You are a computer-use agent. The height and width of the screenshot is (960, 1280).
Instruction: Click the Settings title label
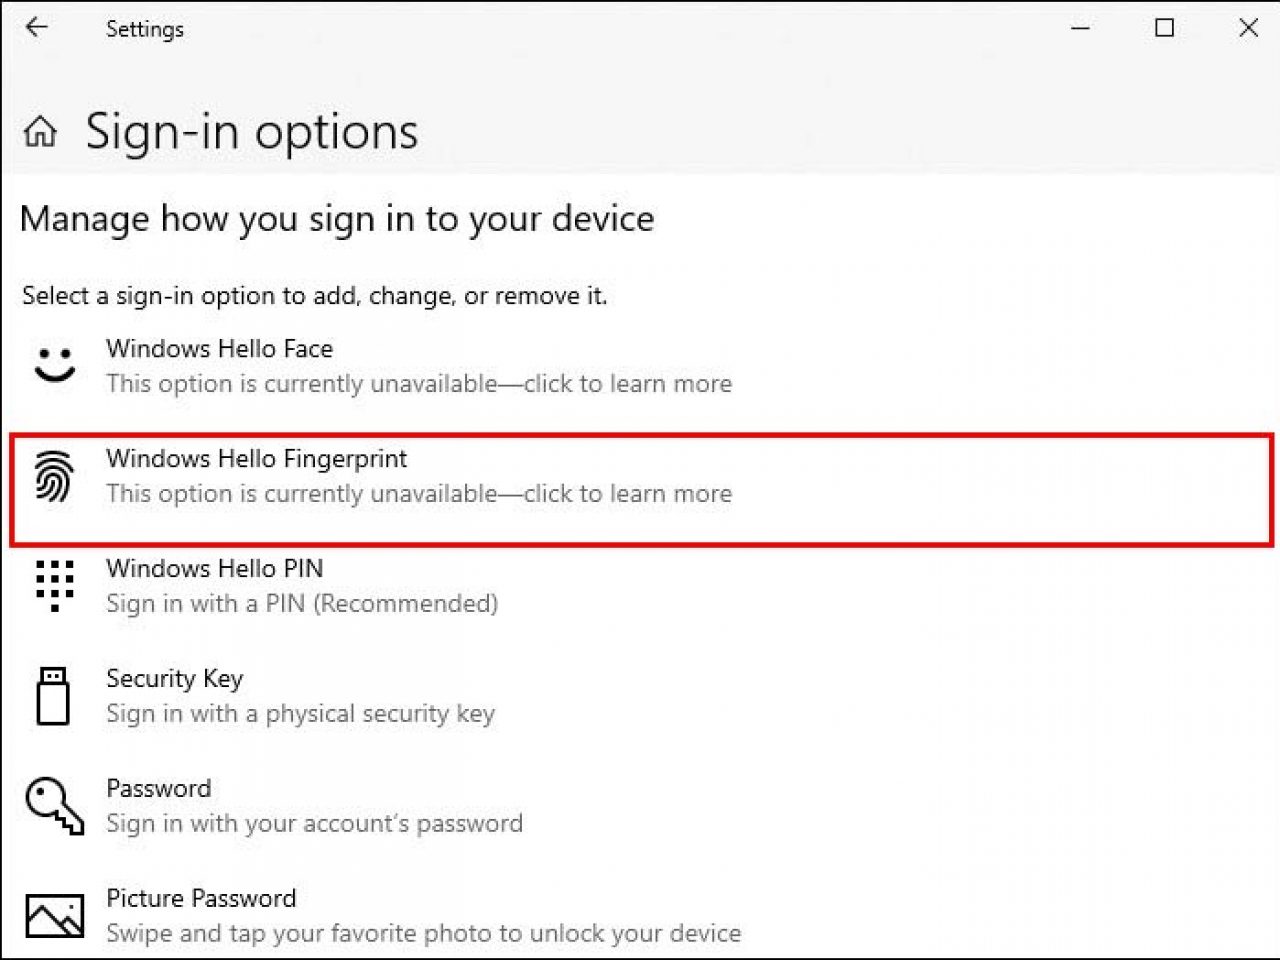pos(145,29)
